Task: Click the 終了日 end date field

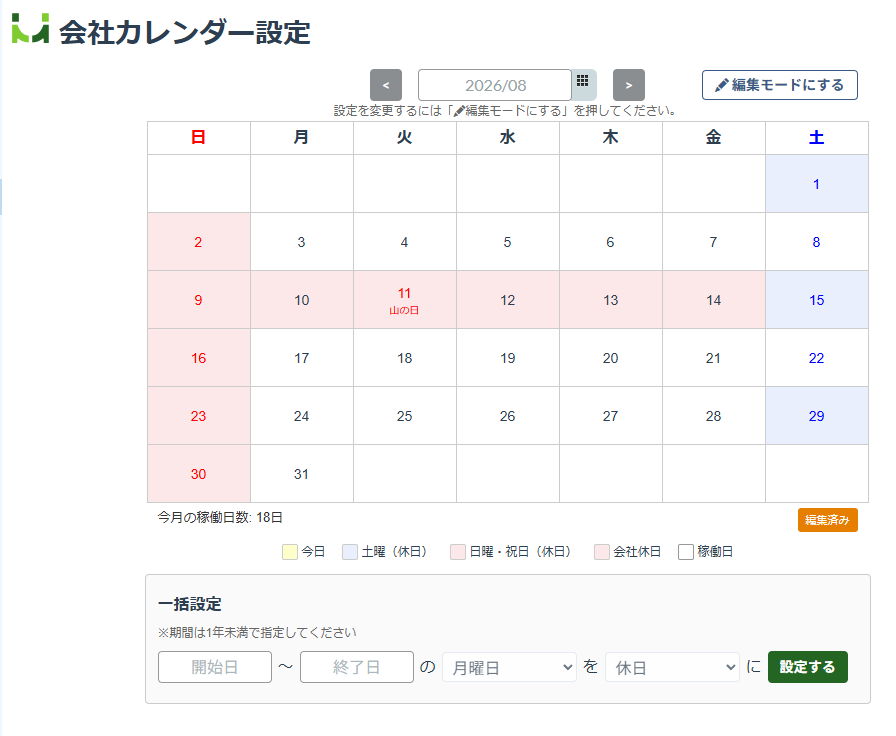Action: tap(357, 667)
